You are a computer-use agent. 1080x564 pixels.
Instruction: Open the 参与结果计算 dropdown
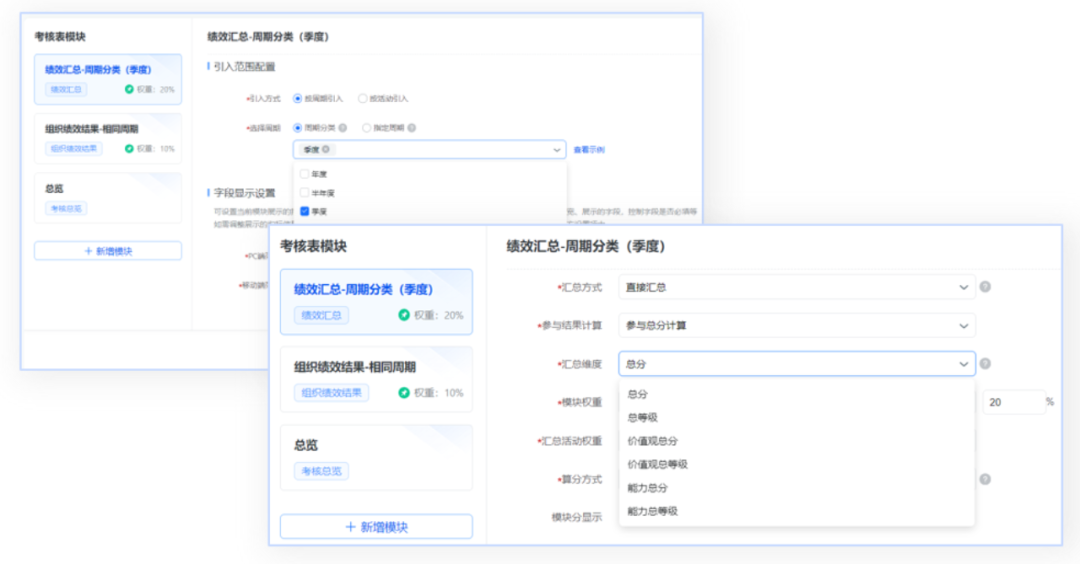796,325
